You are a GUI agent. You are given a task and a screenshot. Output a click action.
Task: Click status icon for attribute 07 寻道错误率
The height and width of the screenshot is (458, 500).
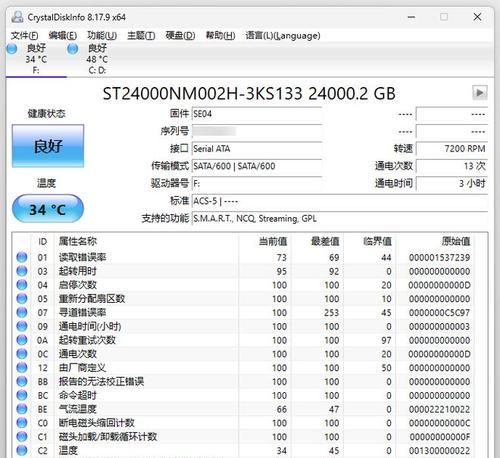(22, 313)
